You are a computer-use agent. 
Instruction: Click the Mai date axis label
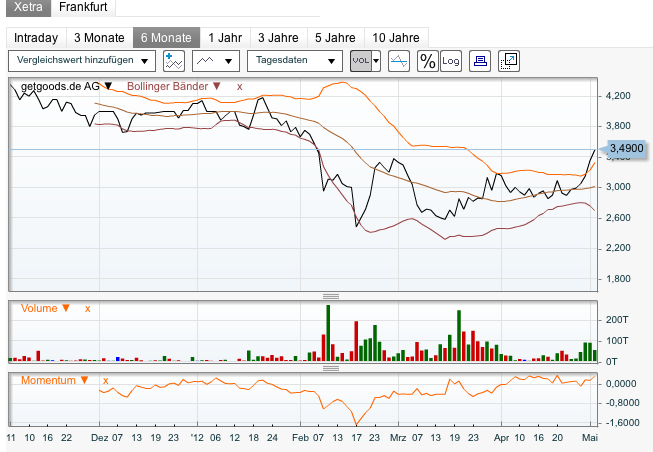point(590,438)
